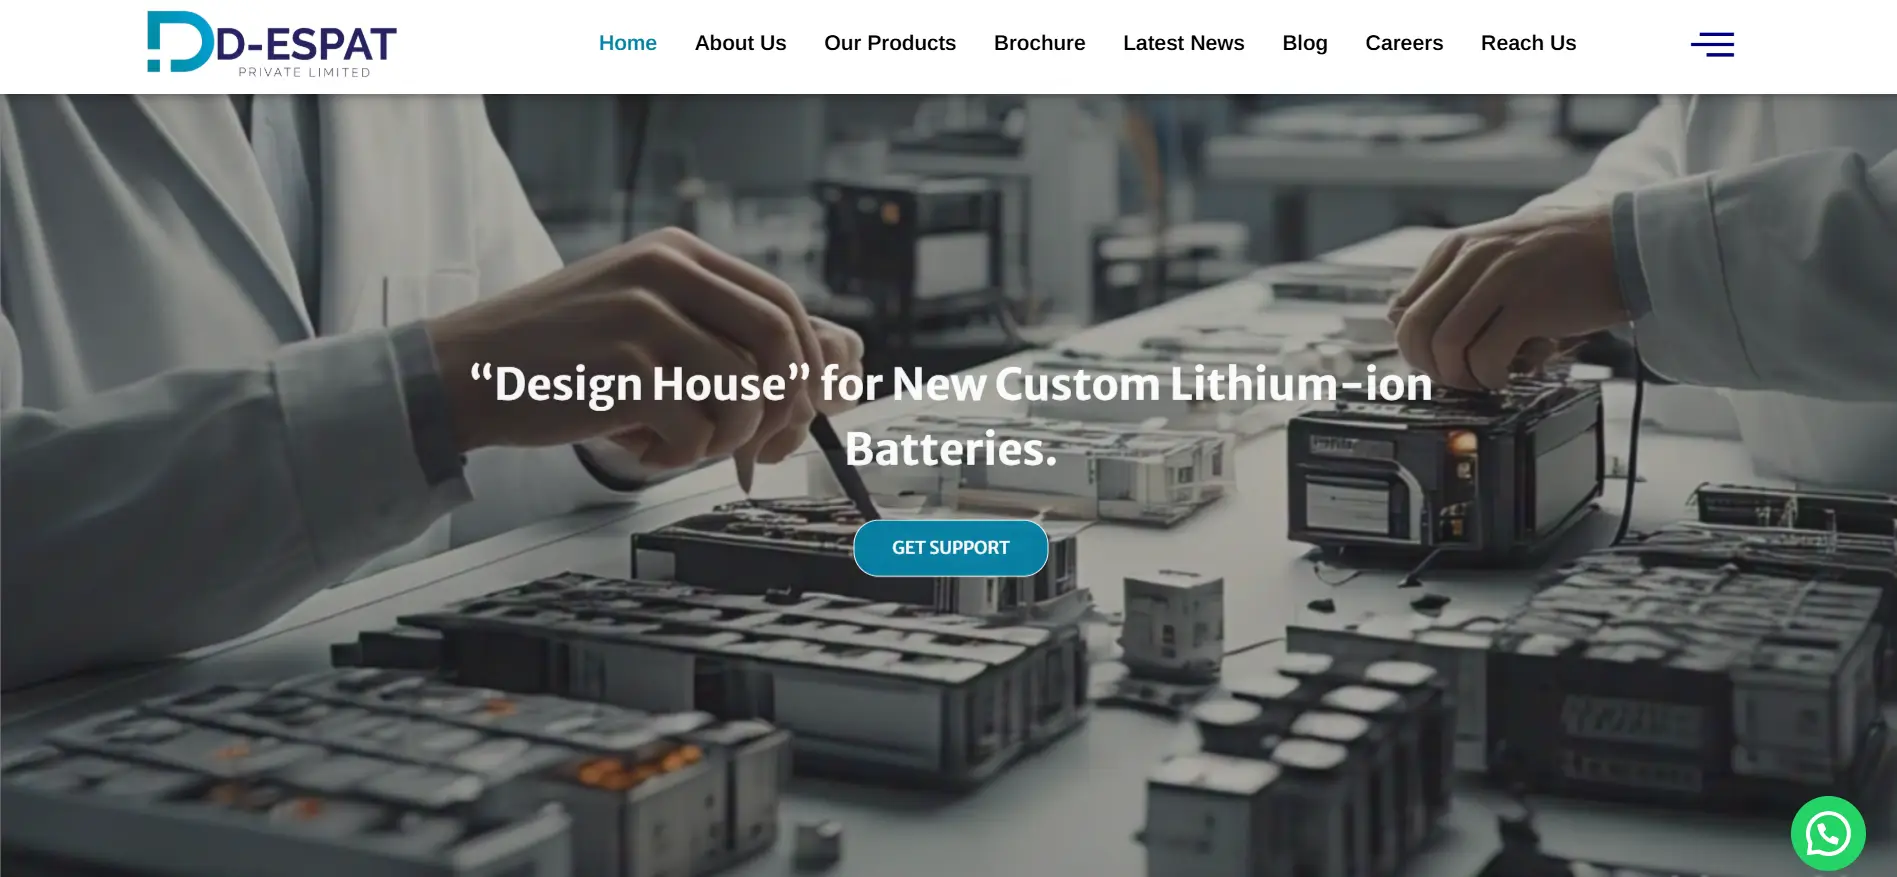Viewport: 1897px width, 877px height.
Task: Click the GET SUPPORT button
Action: (x=950, y=548)
